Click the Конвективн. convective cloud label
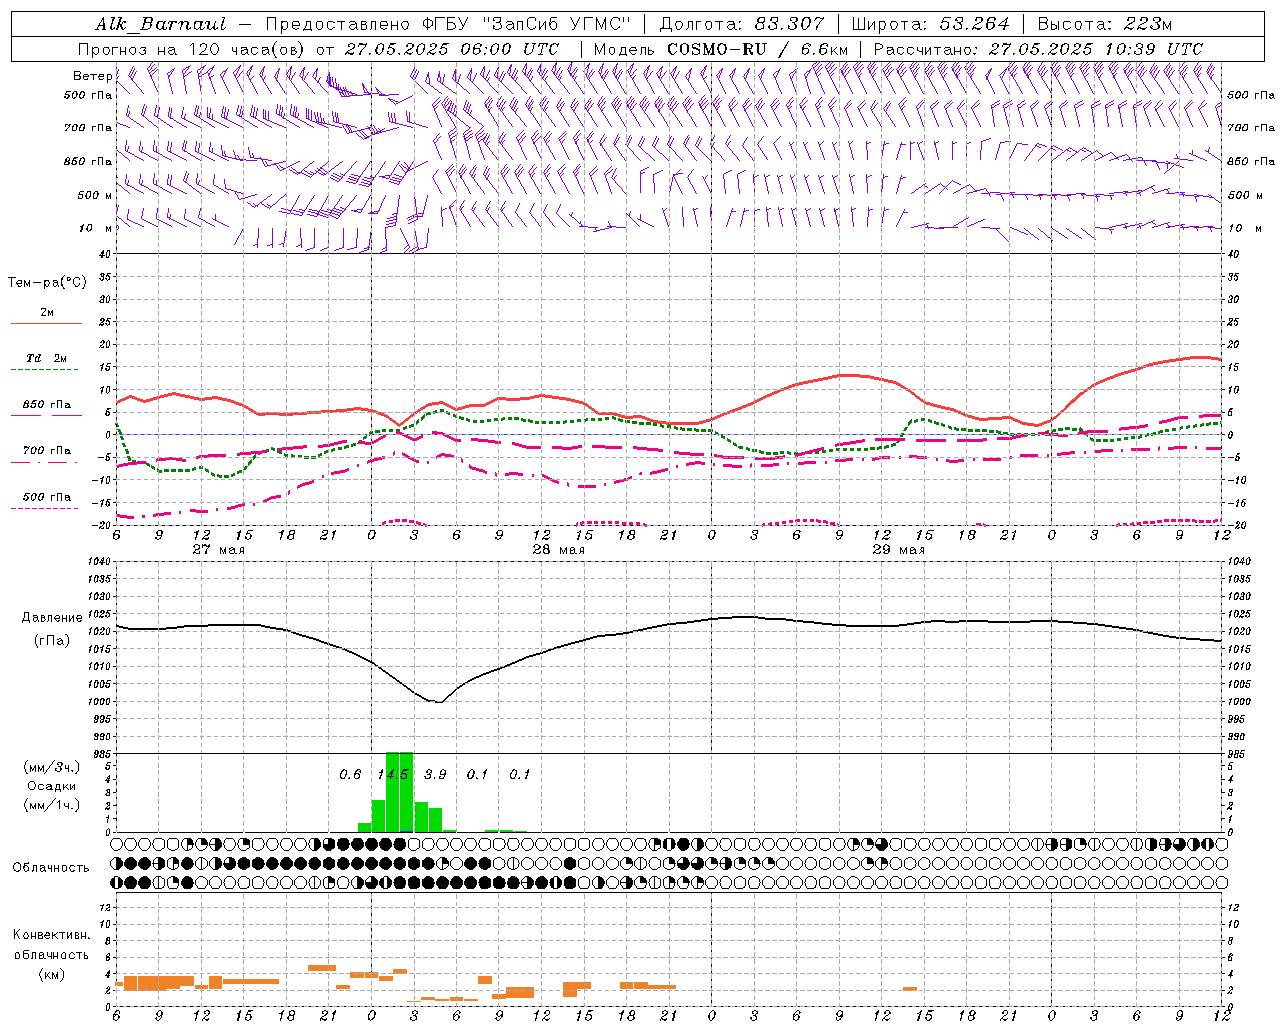Image resolution: width=1280 pixels, height=1024 pixels. point(51,935)
